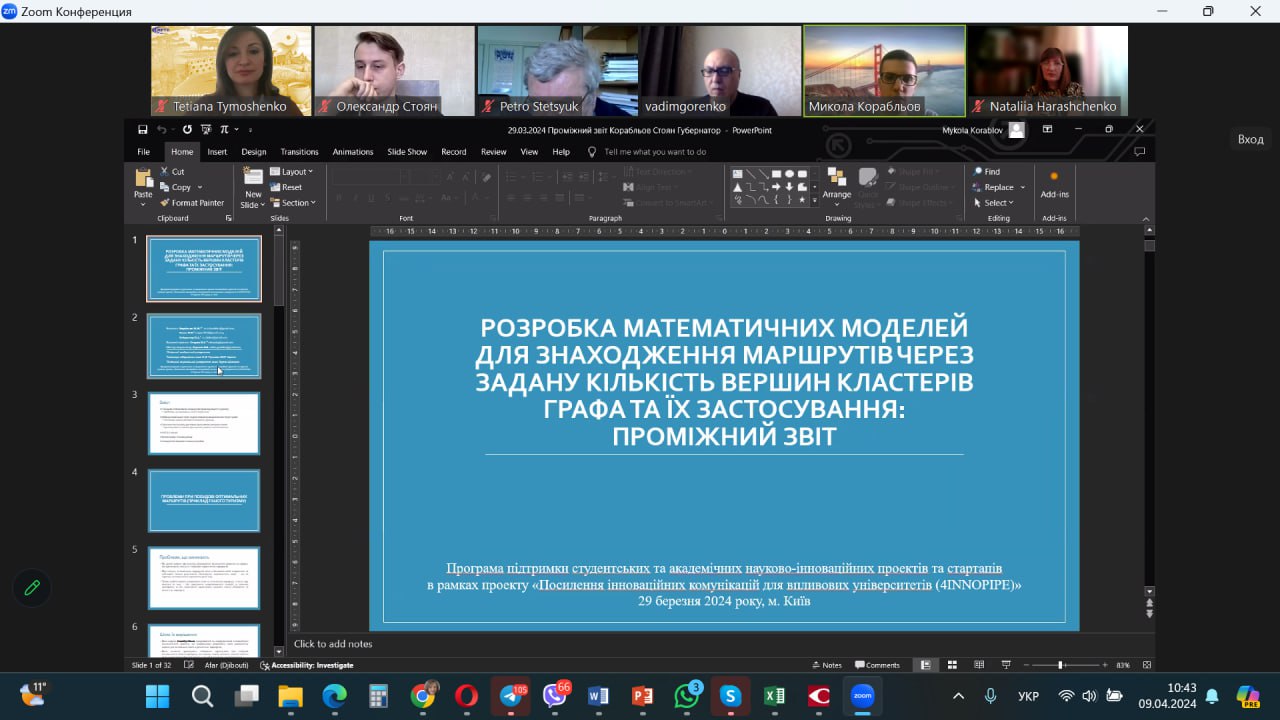Switch to Reading View icon
The image size is (1280, 720).
click(977, 665)
